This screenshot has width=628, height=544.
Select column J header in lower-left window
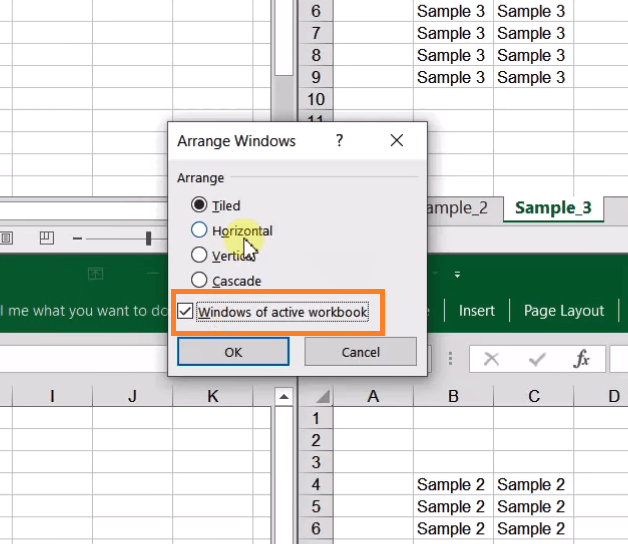pos(133,396)
